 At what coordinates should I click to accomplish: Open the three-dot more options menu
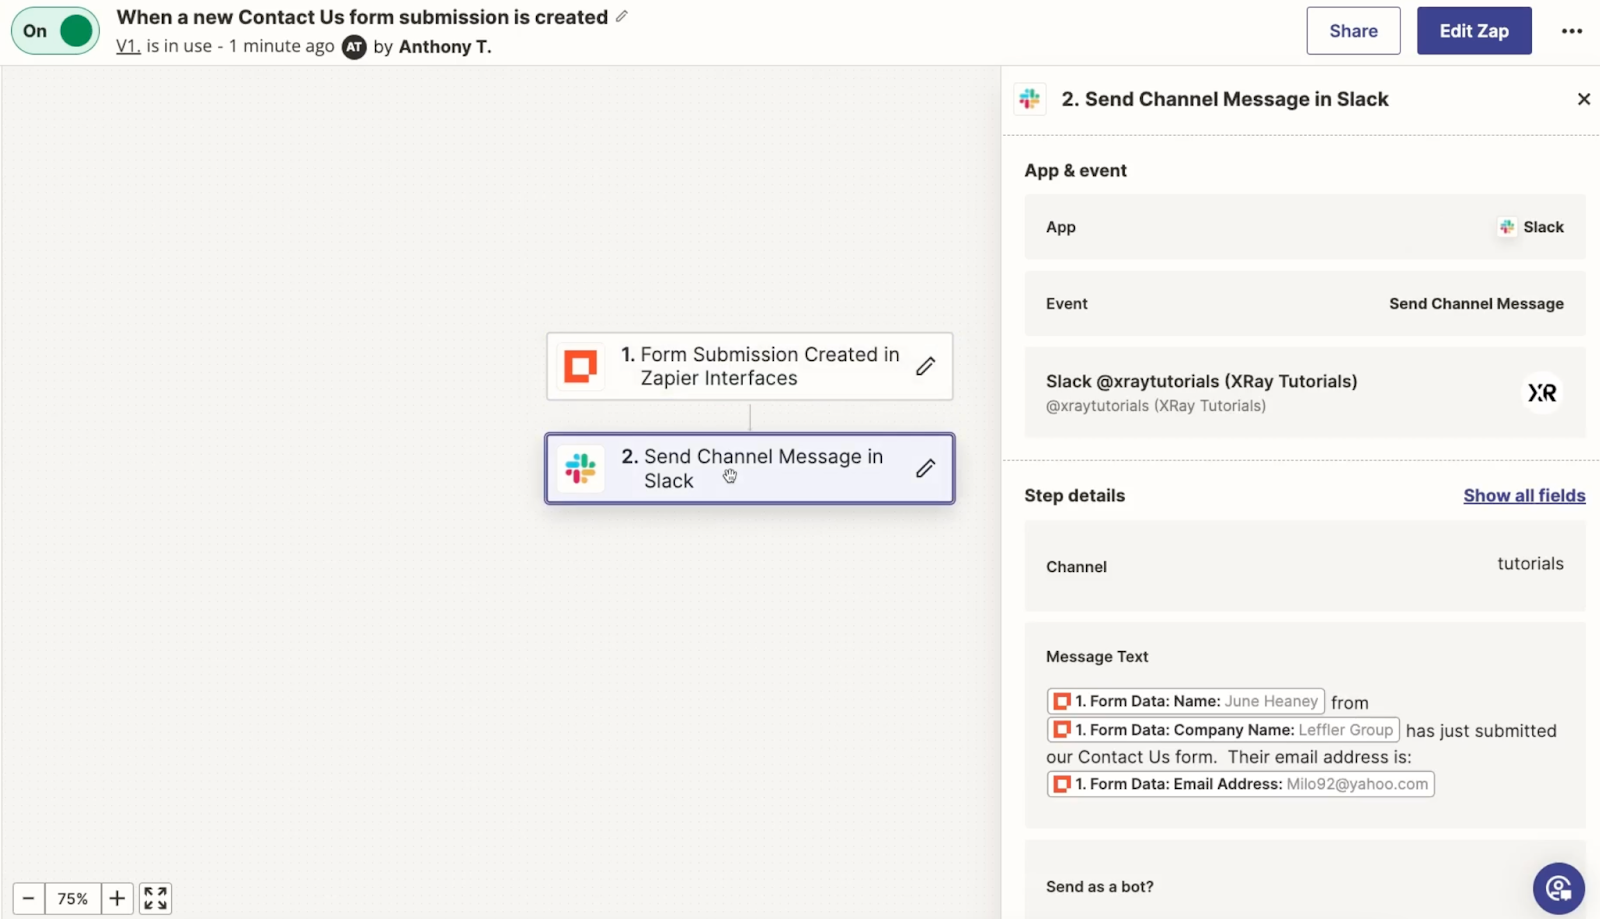tap(1572, 31)
